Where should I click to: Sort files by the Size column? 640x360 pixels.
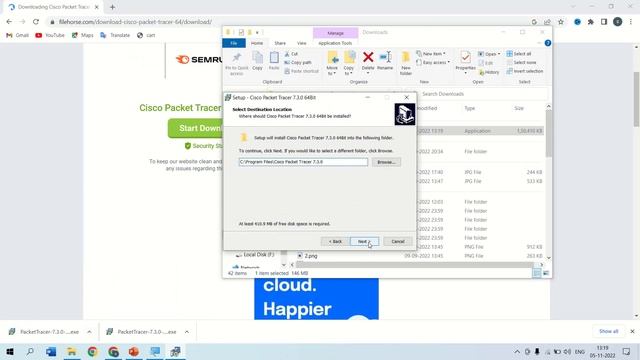point(519,108)
